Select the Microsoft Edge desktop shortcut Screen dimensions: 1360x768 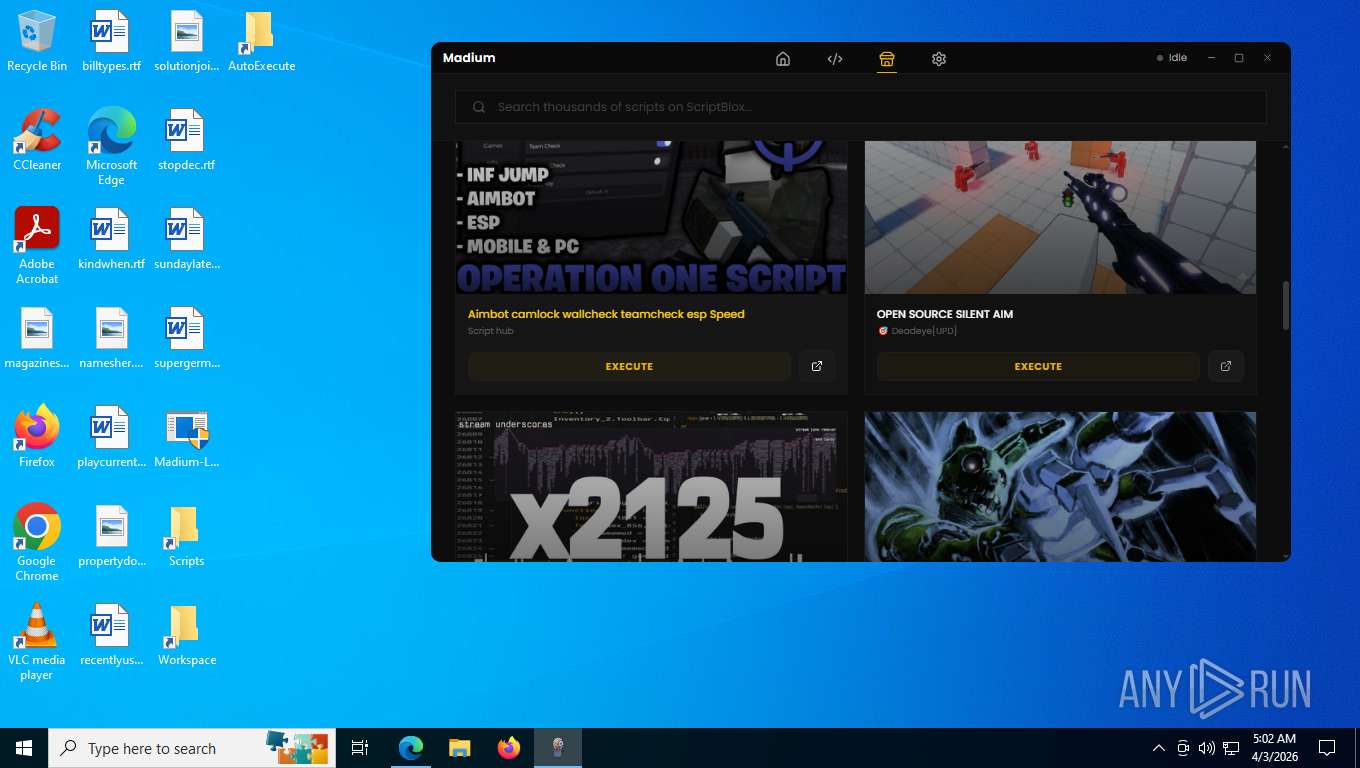[111, 147]
